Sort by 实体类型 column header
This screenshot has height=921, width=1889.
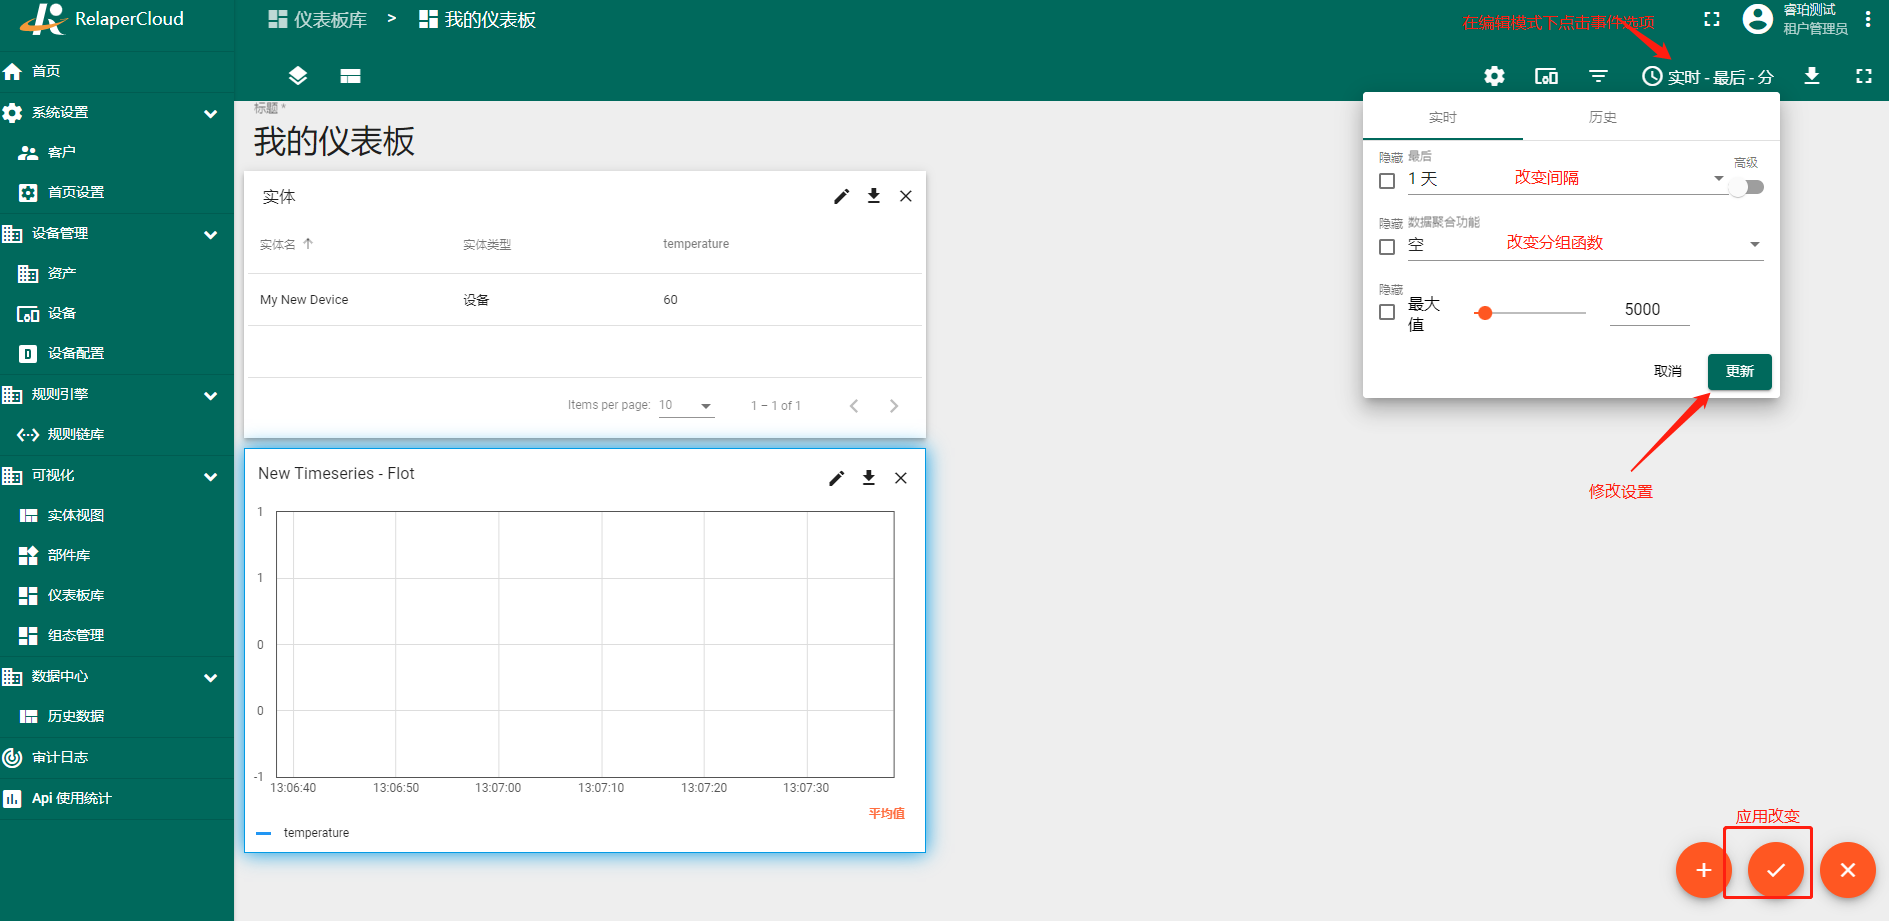tap(487, 244)
